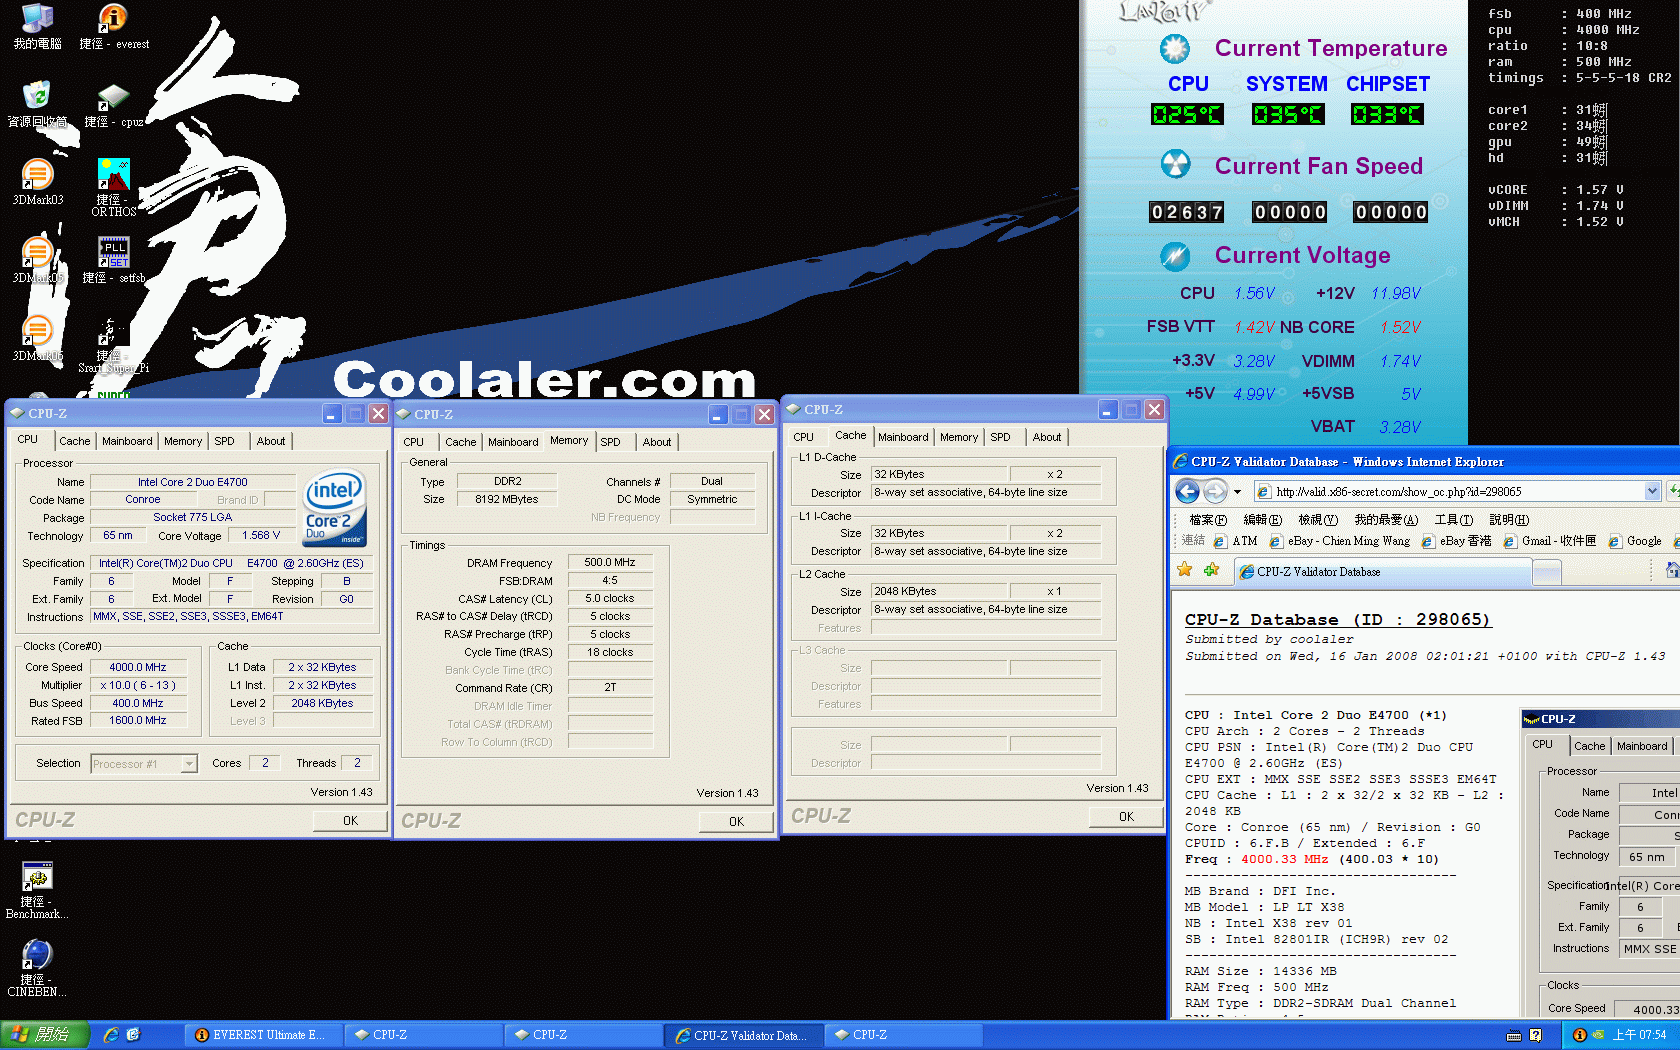Switch to About tab in Memory CPU-Z window
This screenshot has height=1050, width=1680.
[x=657, y=442]
